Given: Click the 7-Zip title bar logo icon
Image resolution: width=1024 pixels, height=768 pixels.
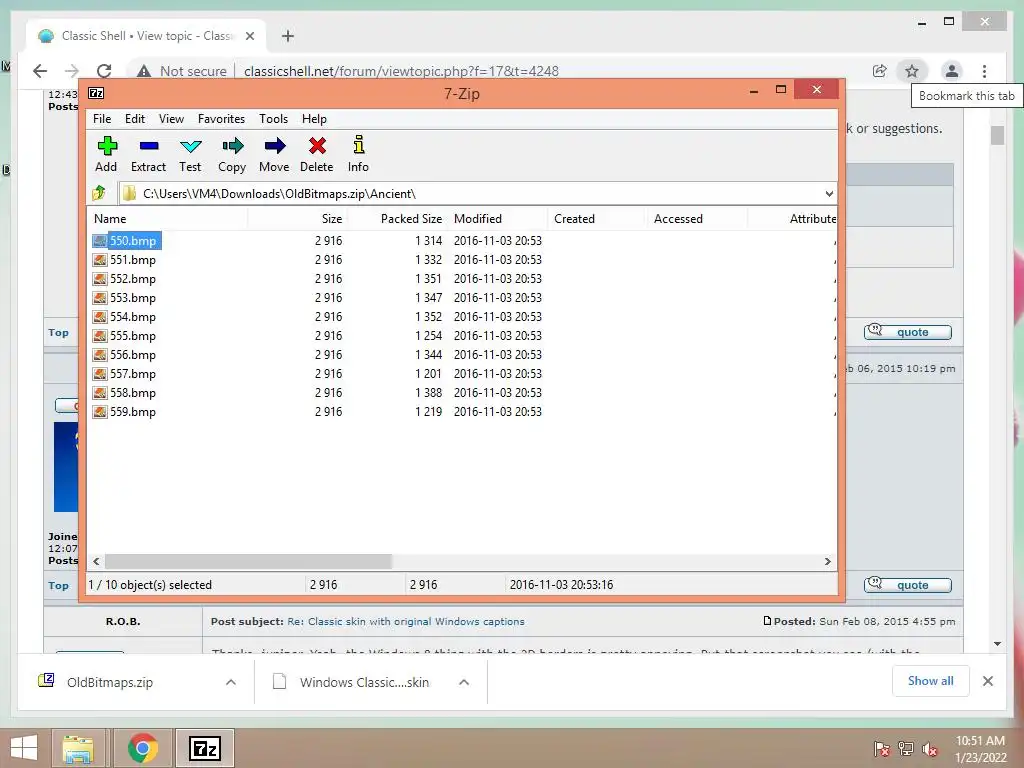Looking at the screenshot, I should [x=96, y=93].
